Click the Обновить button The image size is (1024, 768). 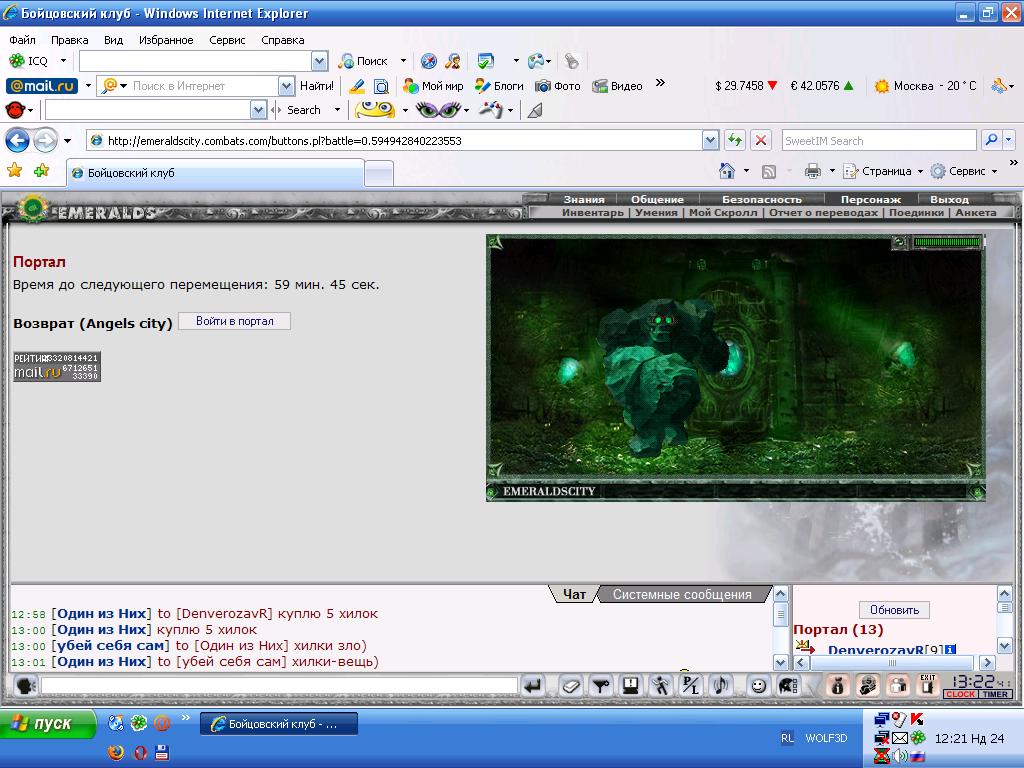pos(894,610)
